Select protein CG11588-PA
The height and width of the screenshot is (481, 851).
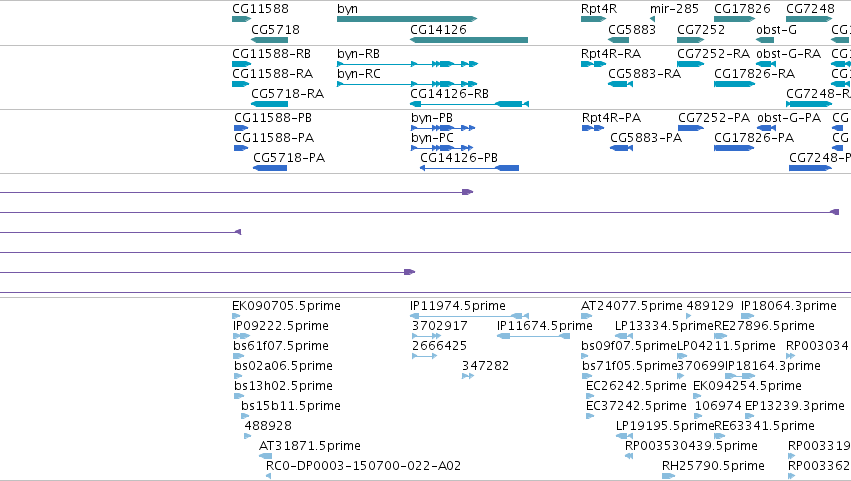click(x=274, y=138)
